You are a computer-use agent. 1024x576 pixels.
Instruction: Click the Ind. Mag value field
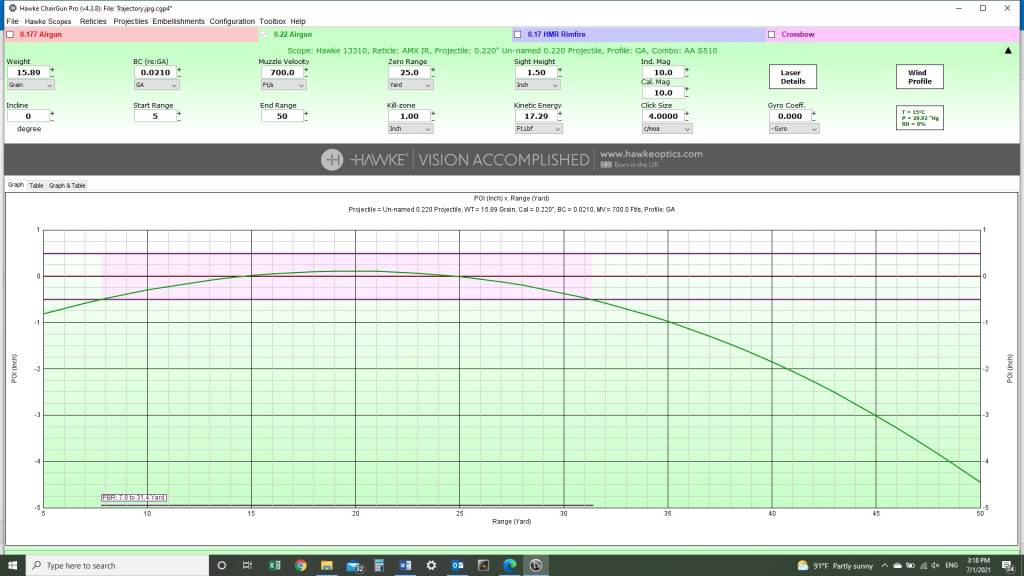(x=663, y=72)
